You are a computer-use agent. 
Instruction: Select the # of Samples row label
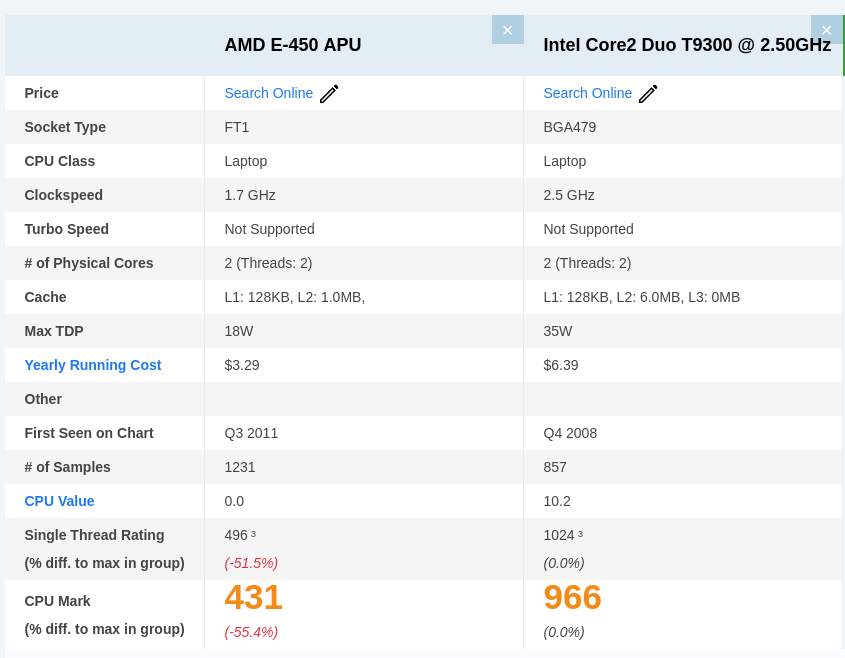(67, 467)
